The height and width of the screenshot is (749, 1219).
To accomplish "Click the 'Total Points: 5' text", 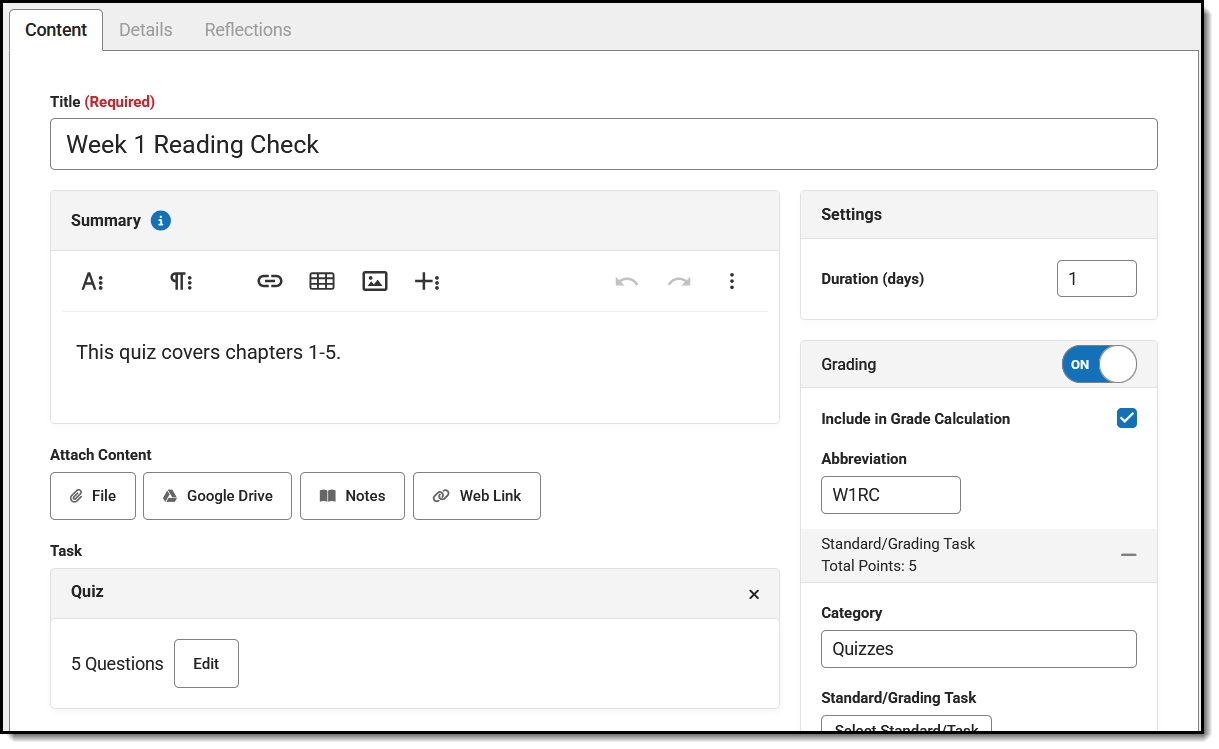I will pos(869,566).
